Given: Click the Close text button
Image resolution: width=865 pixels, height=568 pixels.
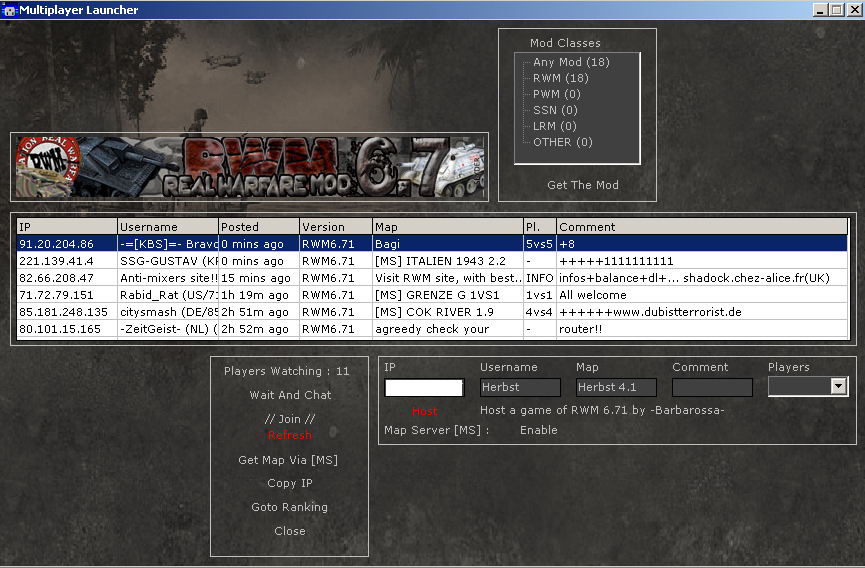Looking at the screenshot, I should [290, 531].
